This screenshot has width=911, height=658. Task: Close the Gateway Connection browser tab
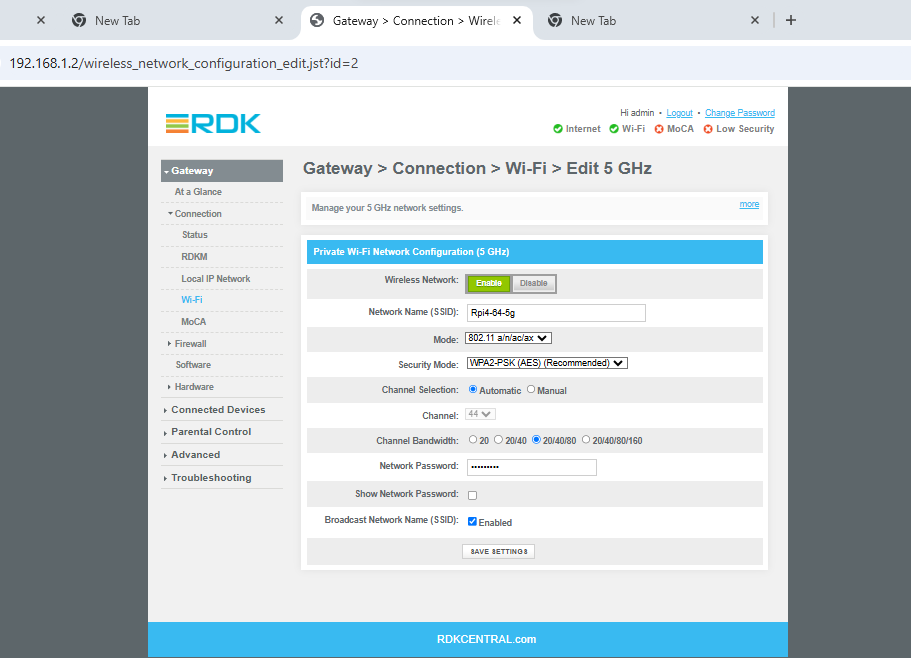517,20
